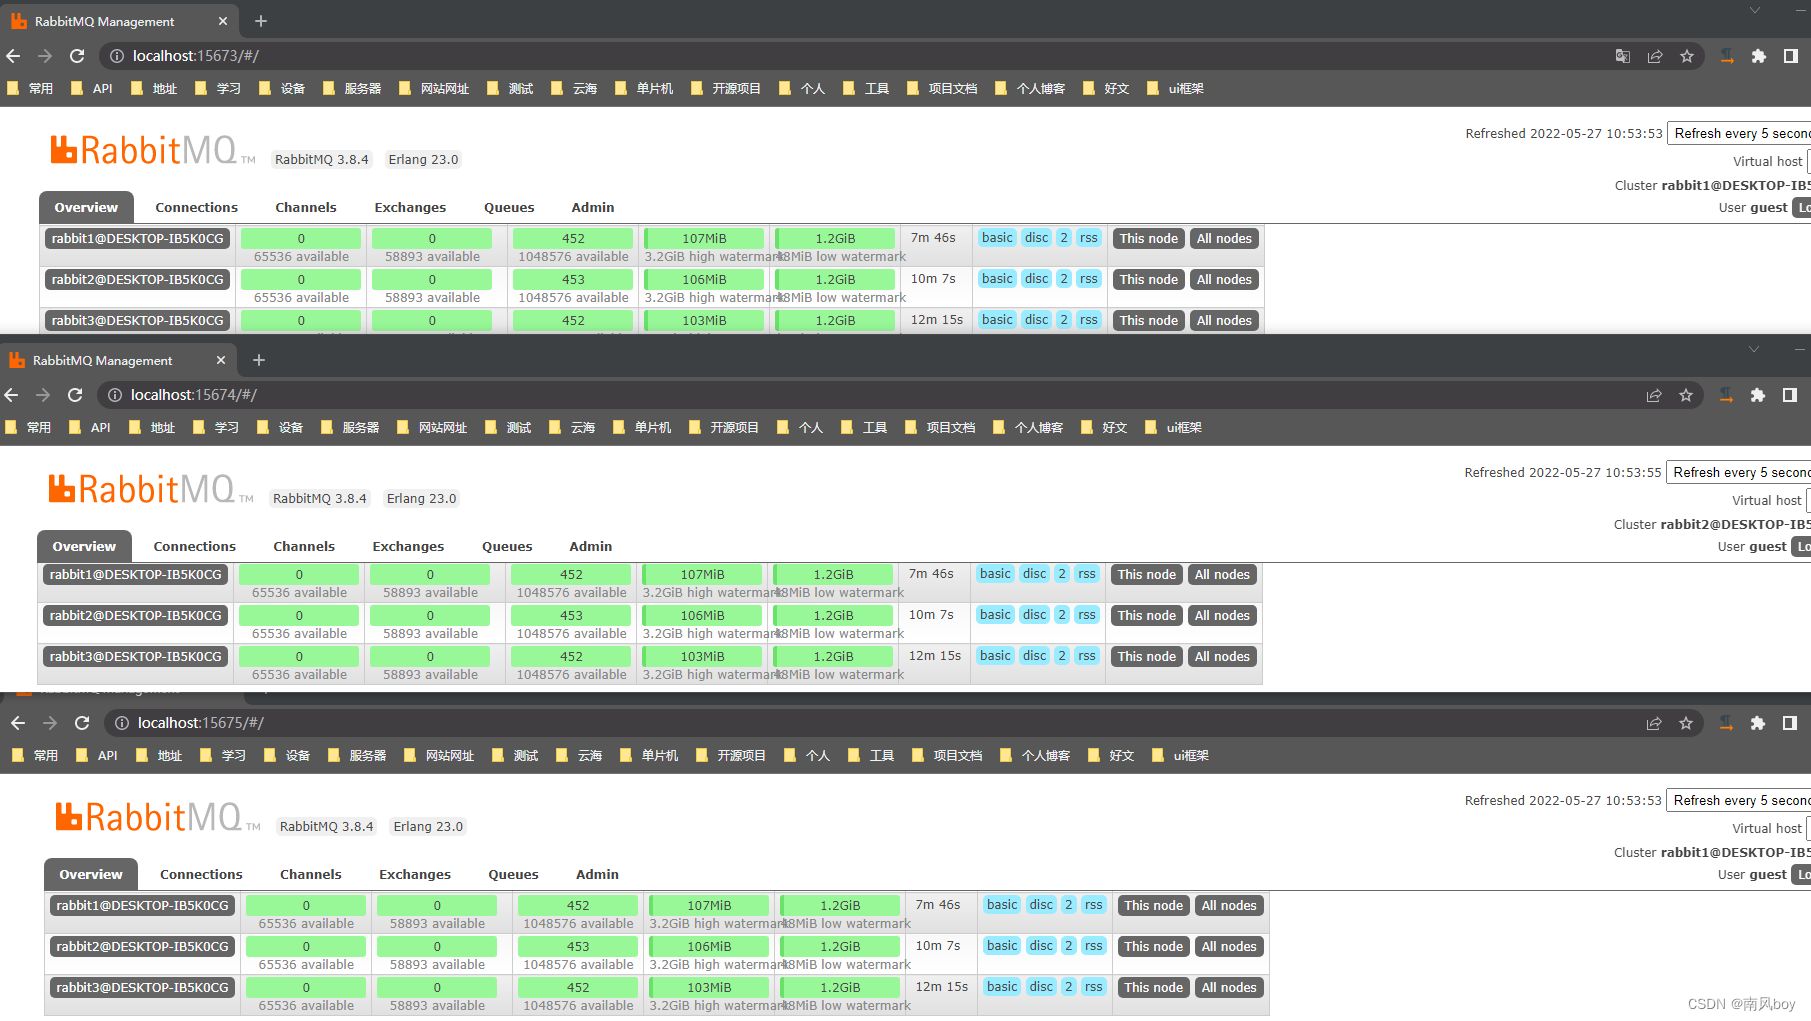Click All nodes for rabbit2 in localhost:15673 window
This screenshot has width=1811, height=1021.
point(1224,280)
